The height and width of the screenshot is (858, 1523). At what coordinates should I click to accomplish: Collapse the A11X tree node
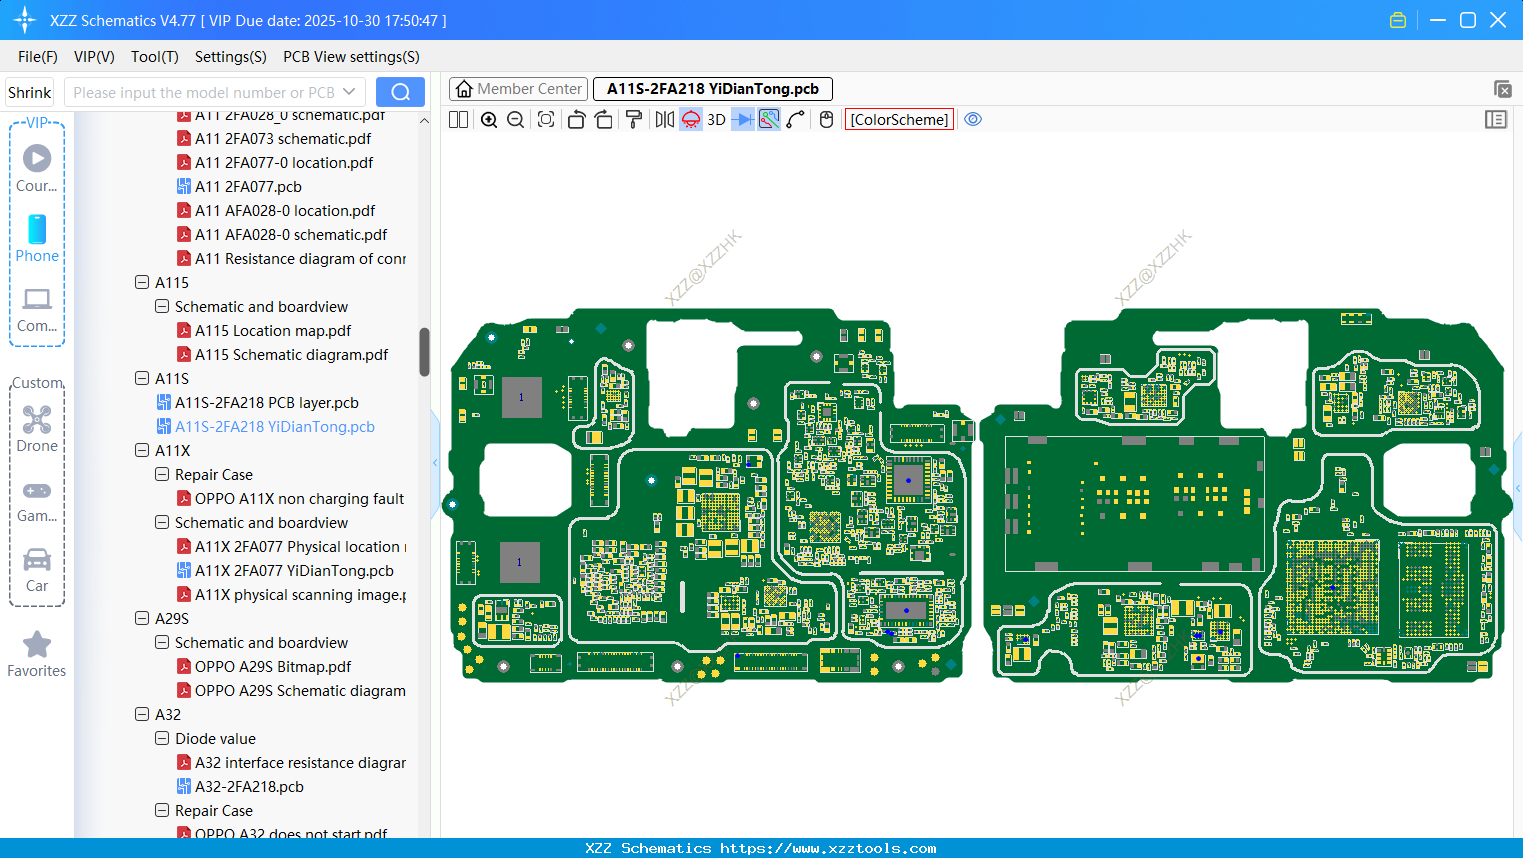[x=142, y=451]
